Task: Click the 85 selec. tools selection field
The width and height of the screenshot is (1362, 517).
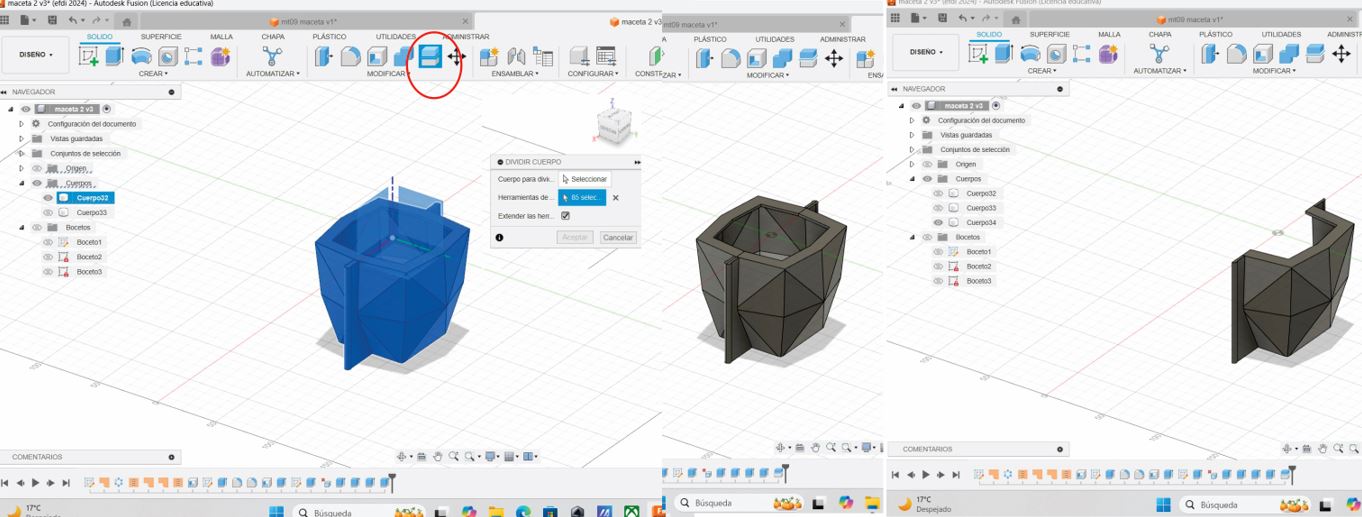Action: point(582,198)
